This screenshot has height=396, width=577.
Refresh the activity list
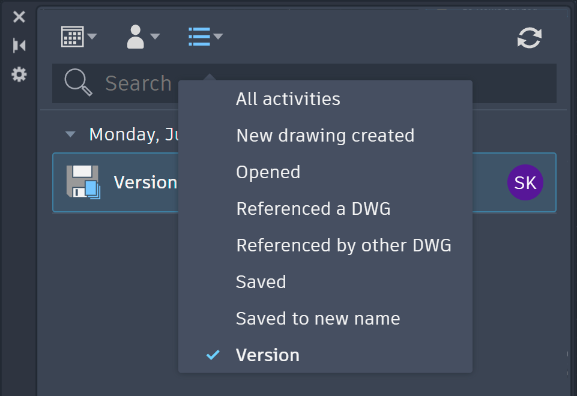(x=529, y=38)
